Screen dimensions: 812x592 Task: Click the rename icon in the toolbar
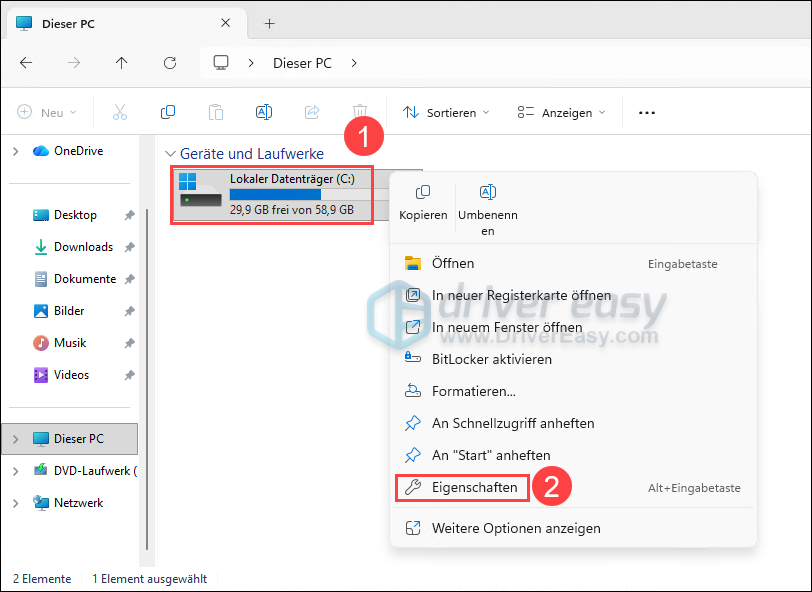[x=264, y=112]
